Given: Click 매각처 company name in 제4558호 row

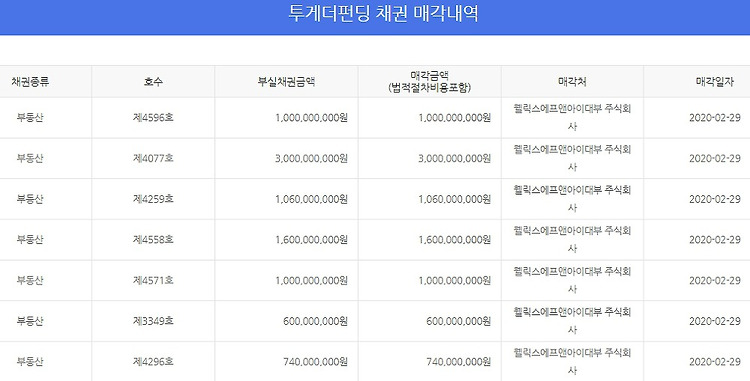Looking at the screenshot, I should [x=572, y=239].
